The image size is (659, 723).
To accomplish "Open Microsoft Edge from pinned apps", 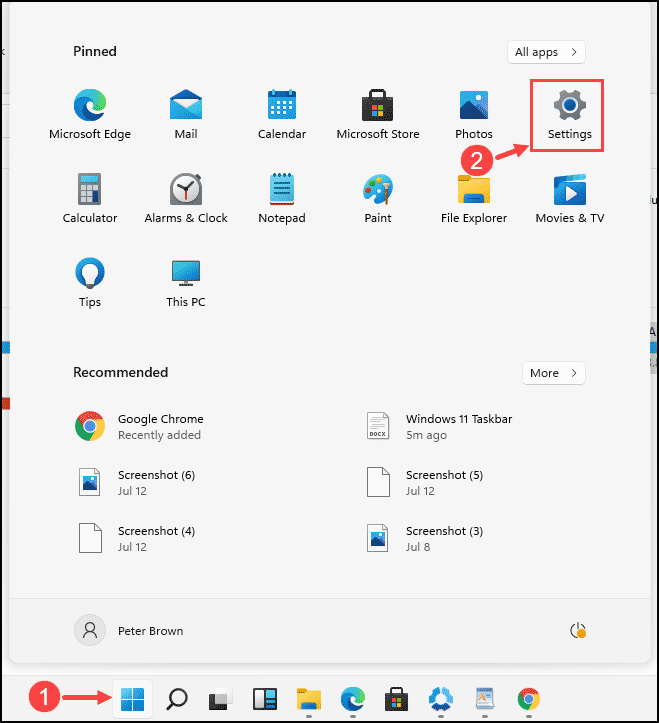I will 90,114.
